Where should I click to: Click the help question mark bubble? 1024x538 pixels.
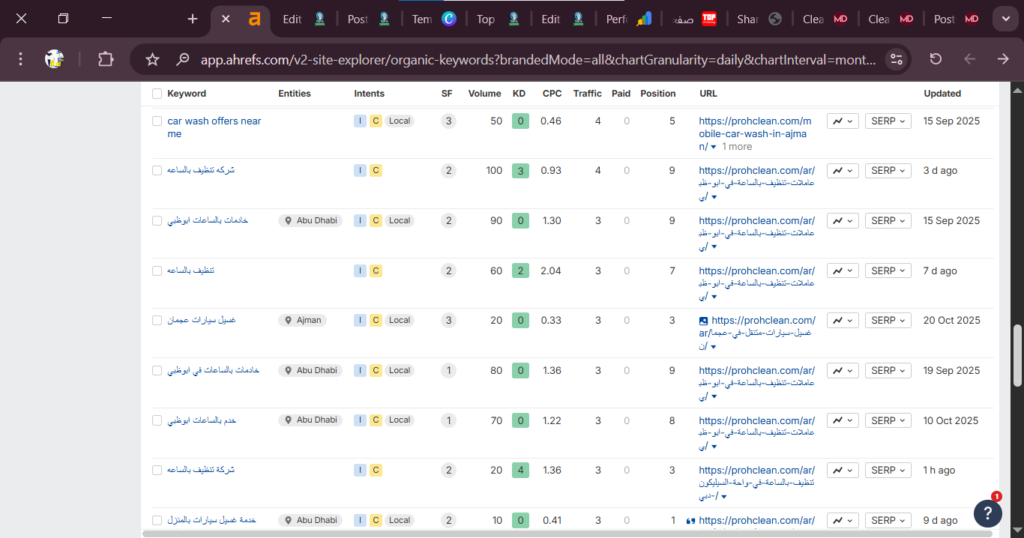tap(988, 512)
